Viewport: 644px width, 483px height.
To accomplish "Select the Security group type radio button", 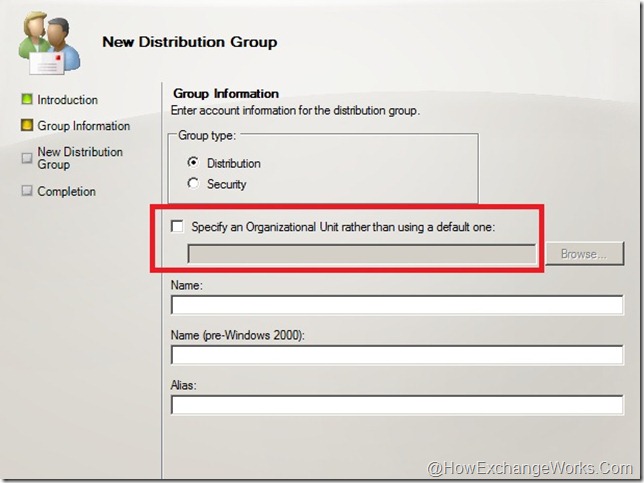I will click(x=193, y=183).
